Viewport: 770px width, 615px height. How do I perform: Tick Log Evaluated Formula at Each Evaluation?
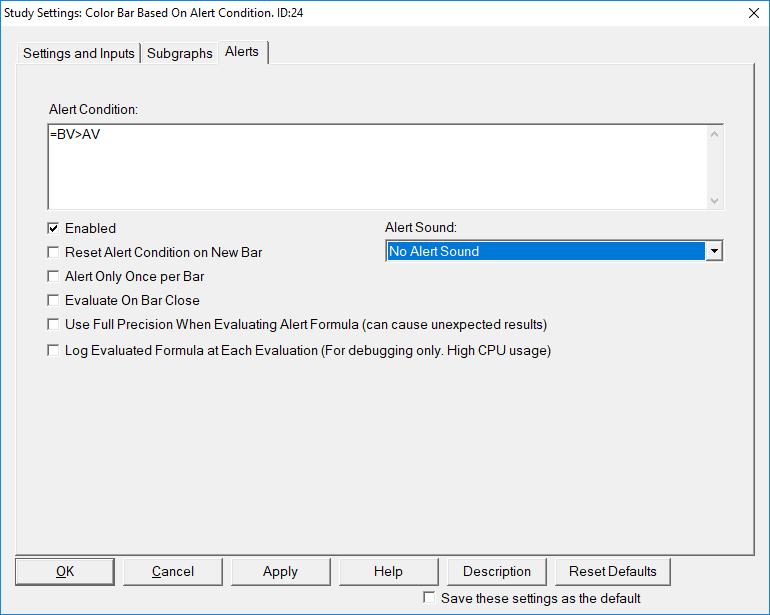coord(53,350)
